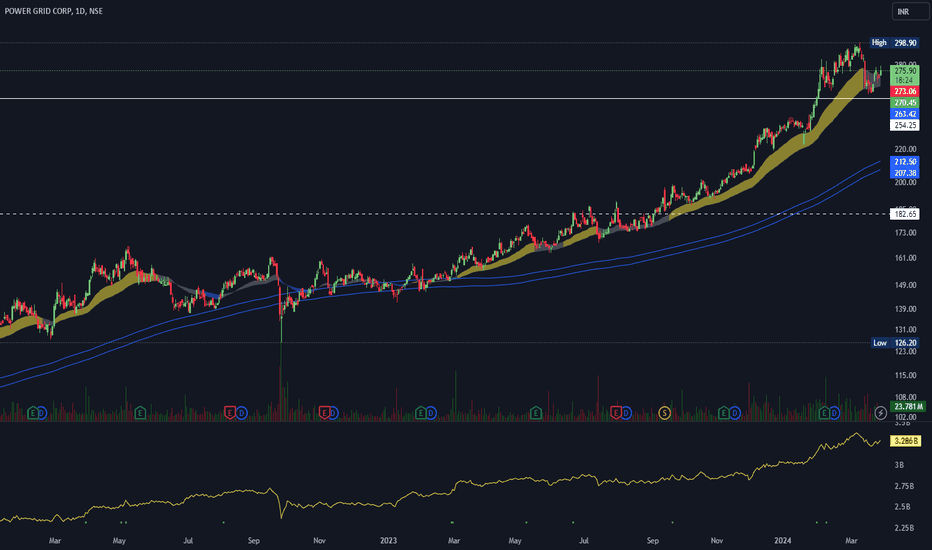
Task: Open the lone green E marker above May 2022
Action: (140, 413)
